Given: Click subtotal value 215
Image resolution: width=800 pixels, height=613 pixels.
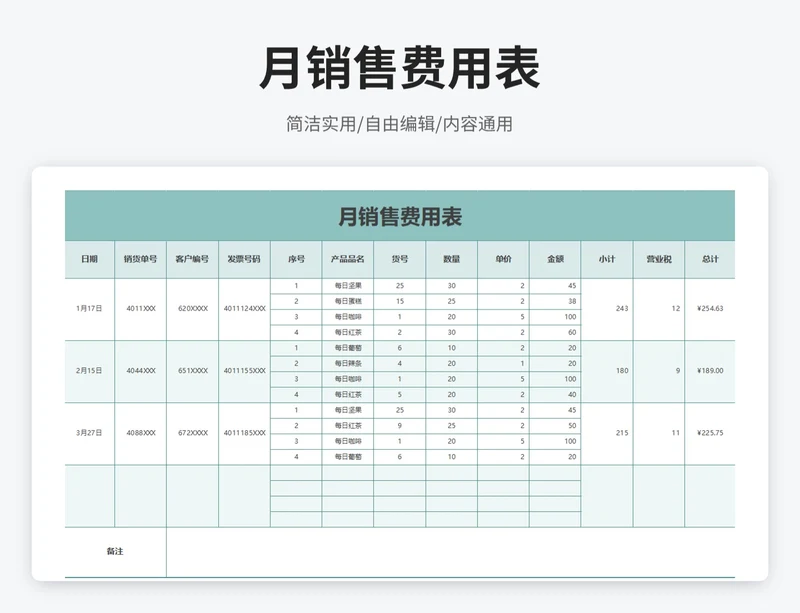Looking at the screenshot, I should [607, 433].
